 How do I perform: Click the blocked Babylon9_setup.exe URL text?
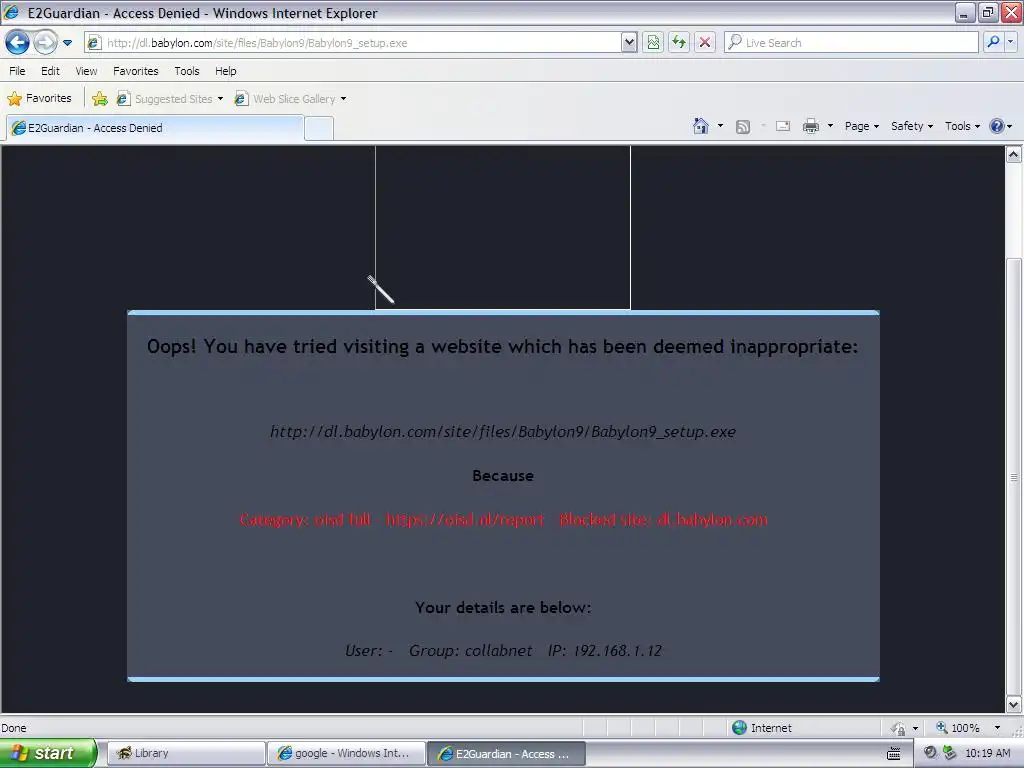[503, 432]
